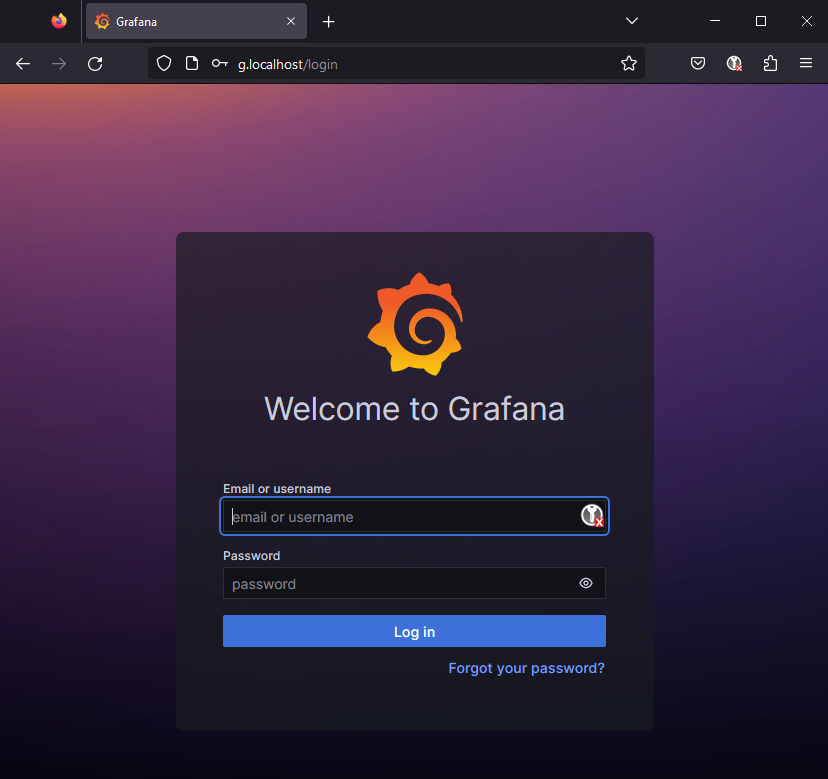Open the extensions puzzle icon
Viewport: 828px width, 779px height.
[x=770, y=64]
